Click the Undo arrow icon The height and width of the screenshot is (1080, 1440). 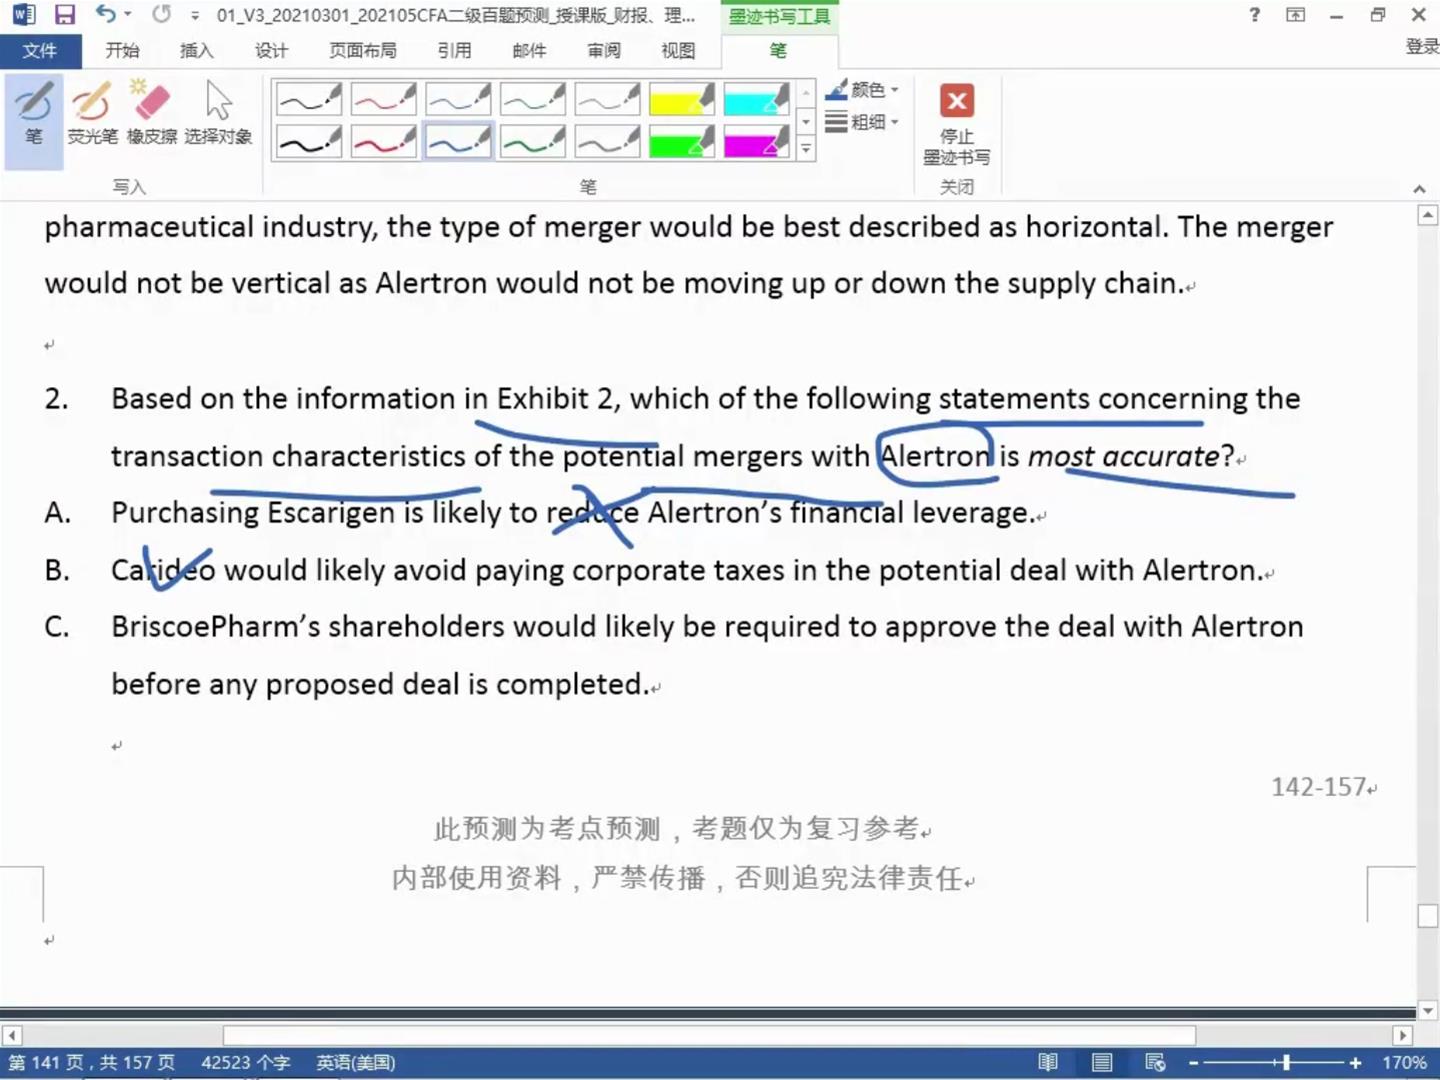tap(105, 15)
